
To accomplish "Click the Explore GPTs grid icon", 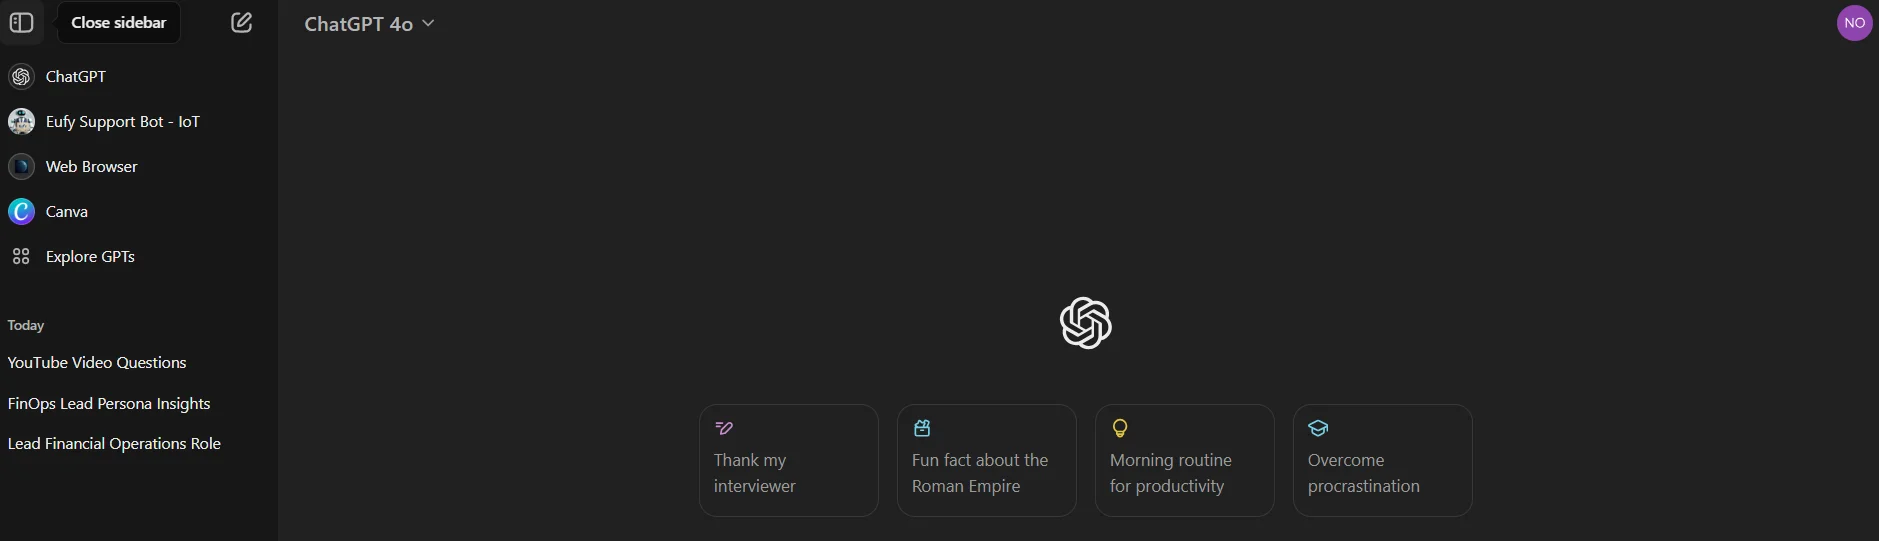I will tap(21, 257).
